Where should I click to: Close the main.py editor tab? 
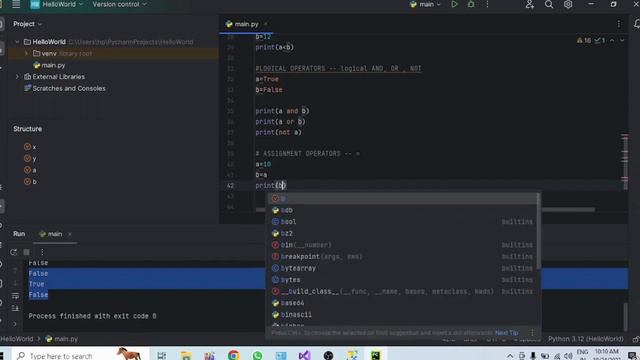click(266, 24)
